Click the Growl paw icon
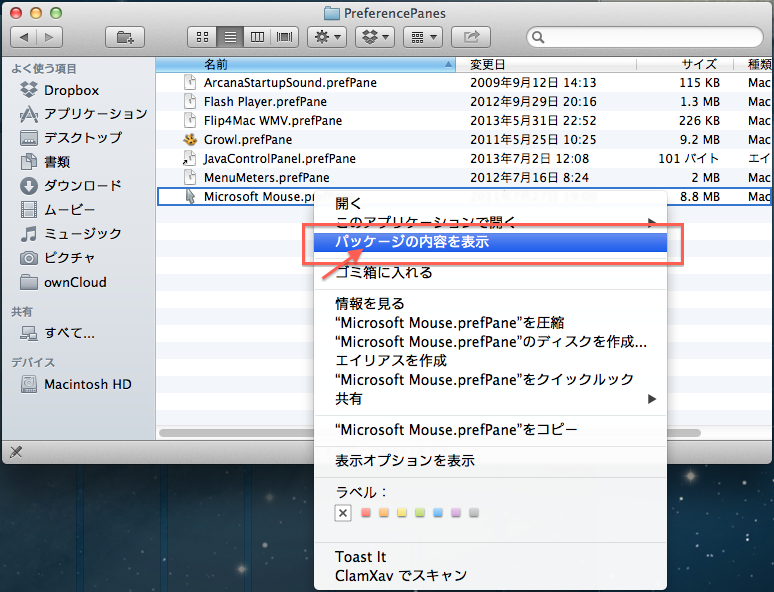The width and height of the screenshot is (774, 592). click(x=190, y=140)
